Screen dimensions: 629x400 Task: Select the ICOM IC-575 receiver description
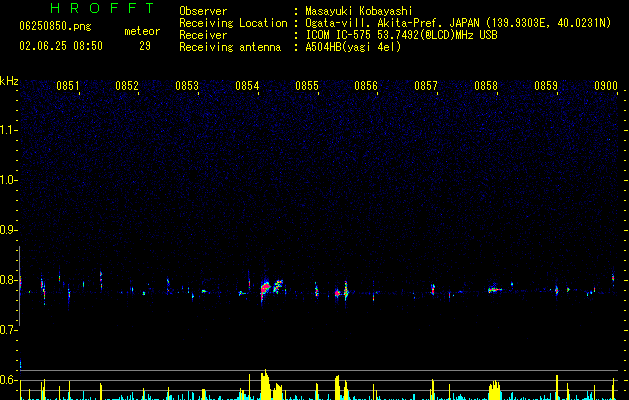[402, 35]
